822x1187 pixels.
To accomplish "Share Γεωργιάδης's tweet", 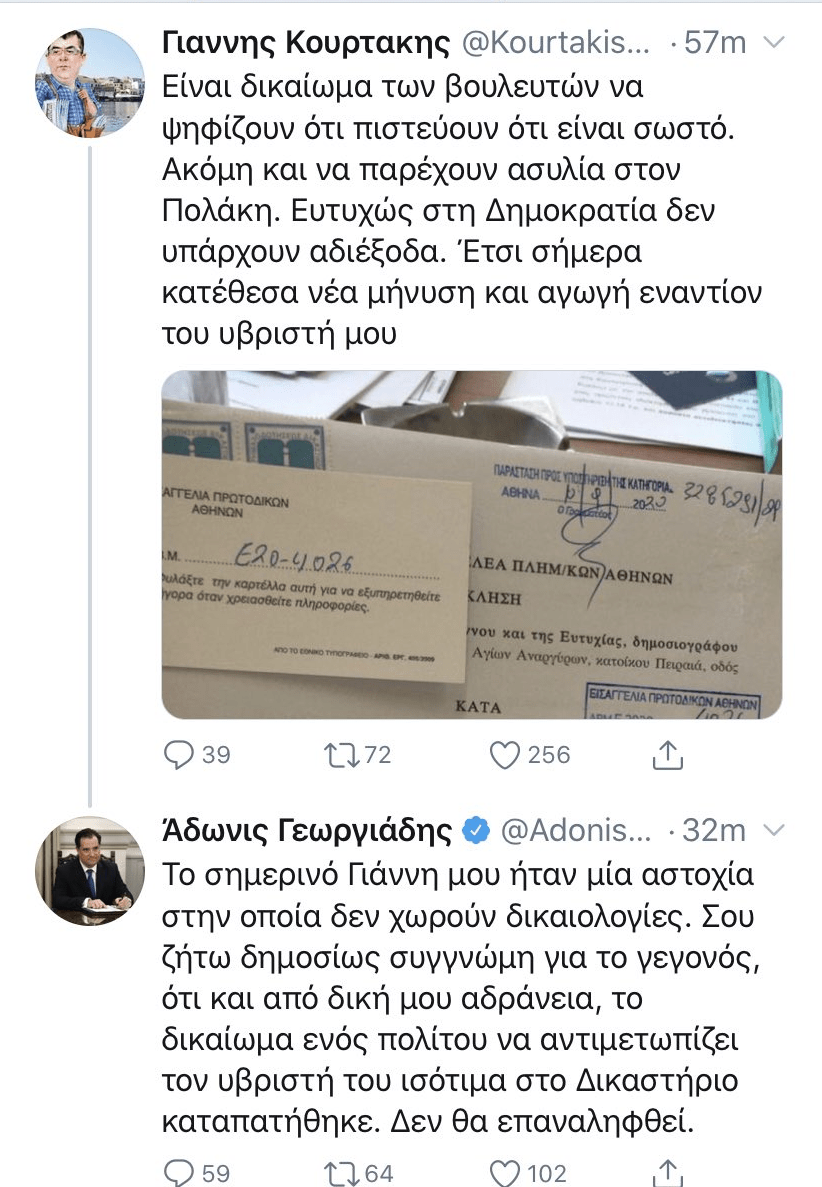I will 667,1172.
